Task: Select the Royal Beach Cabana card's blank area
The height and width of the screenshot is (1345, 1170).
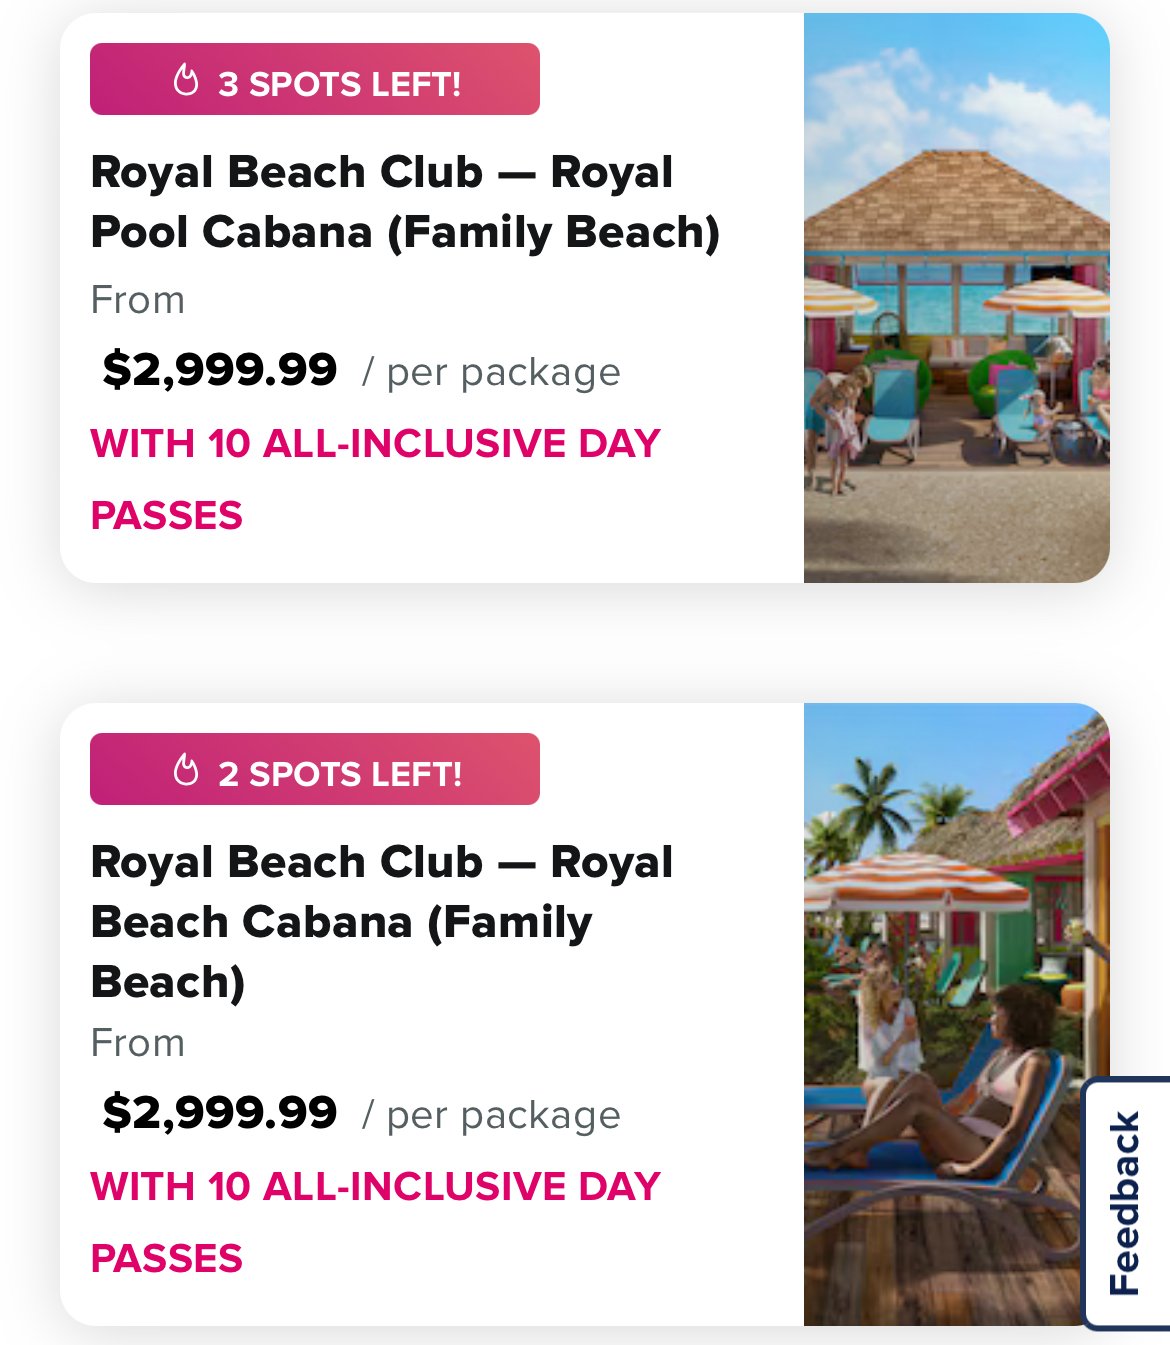Action: (x=730, y=1000)
